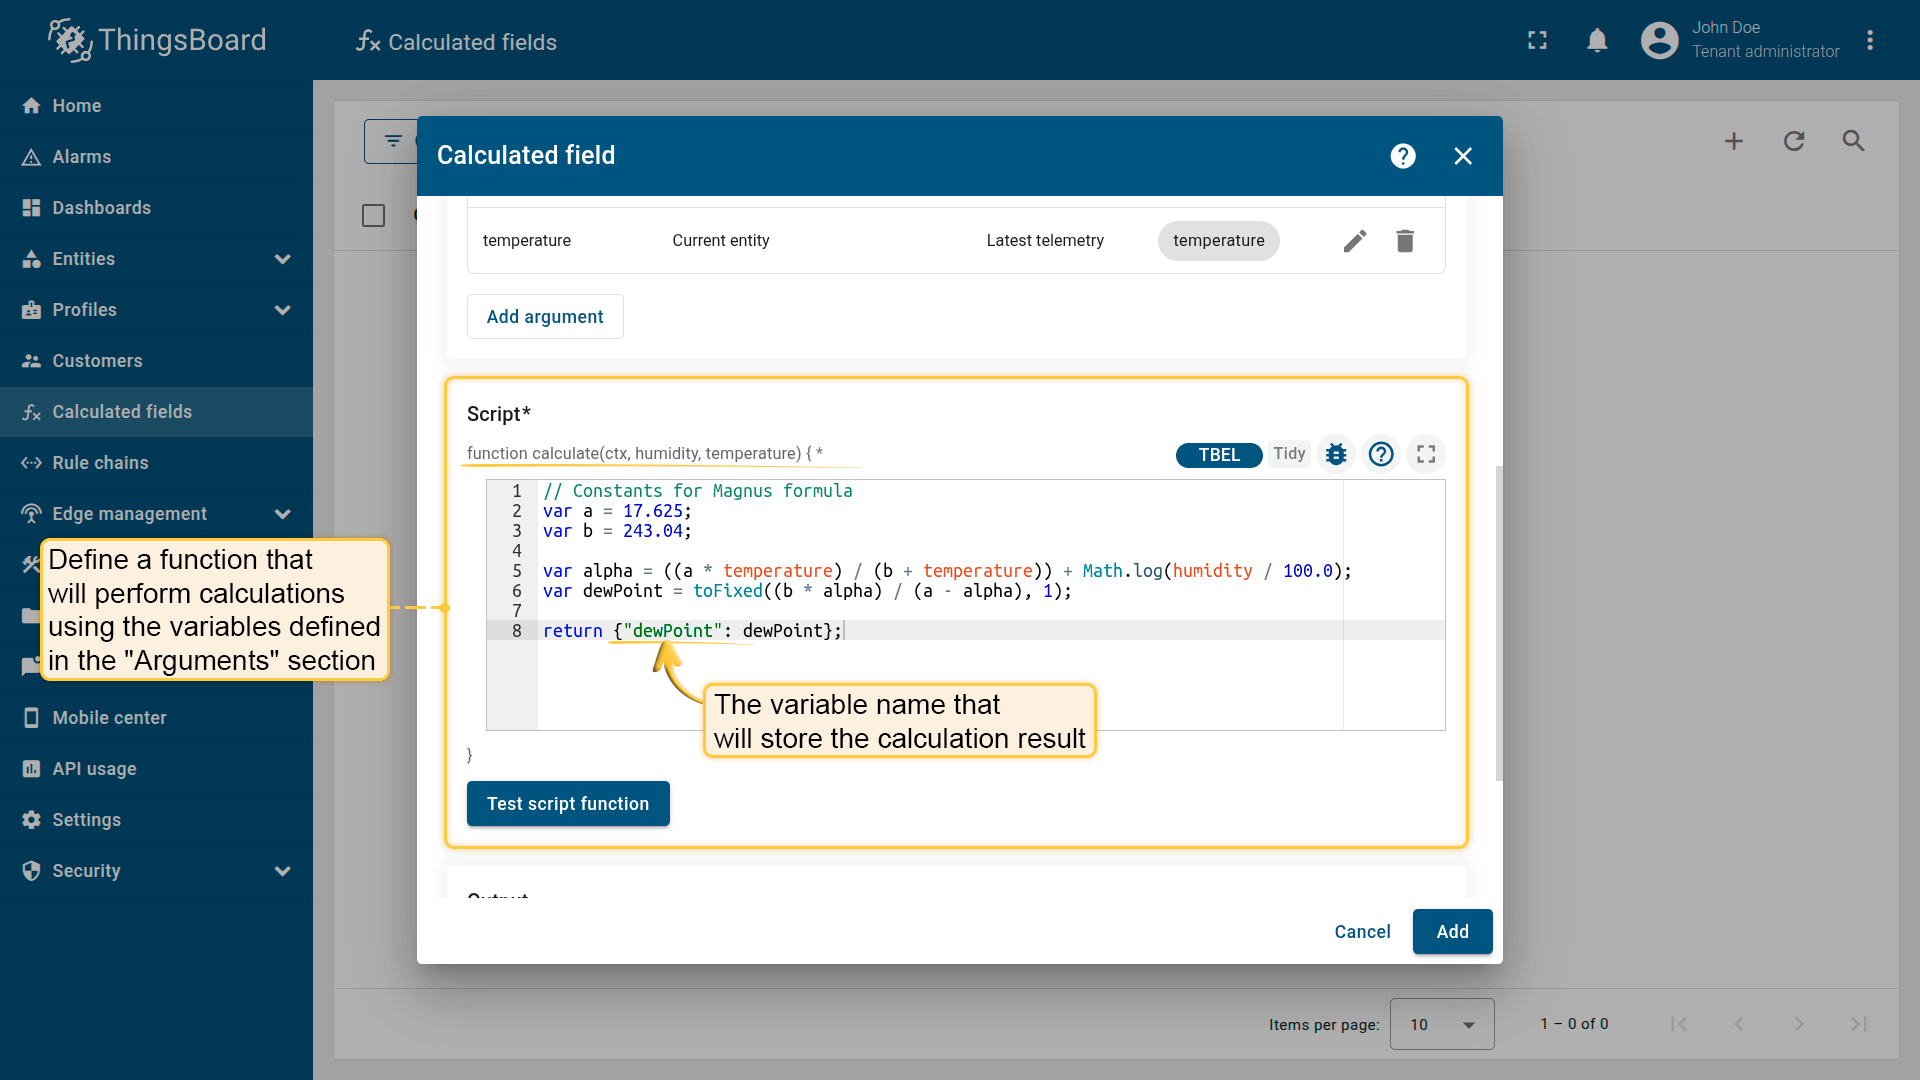This screenshot has height=1080, width=1920.
Task: Click the Add argument button
Action: 545,317
